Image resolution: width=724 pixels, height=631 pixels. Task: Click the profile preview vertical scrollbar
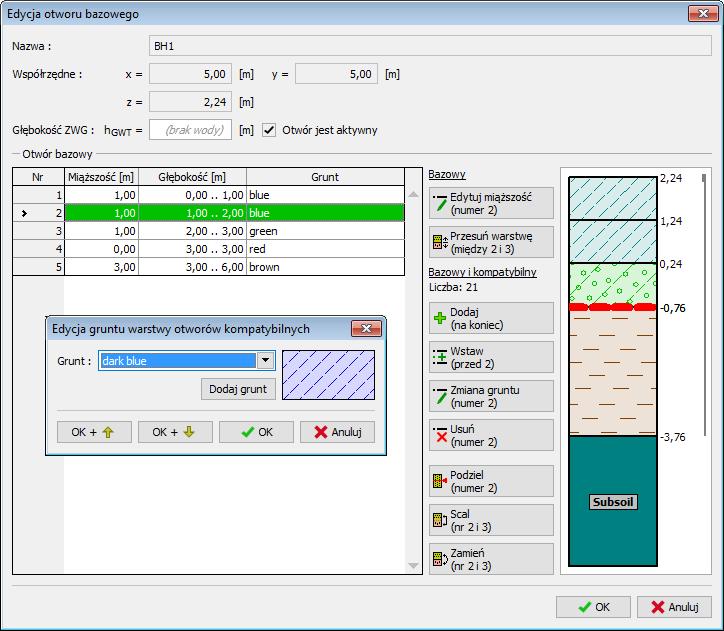[704, 305]
